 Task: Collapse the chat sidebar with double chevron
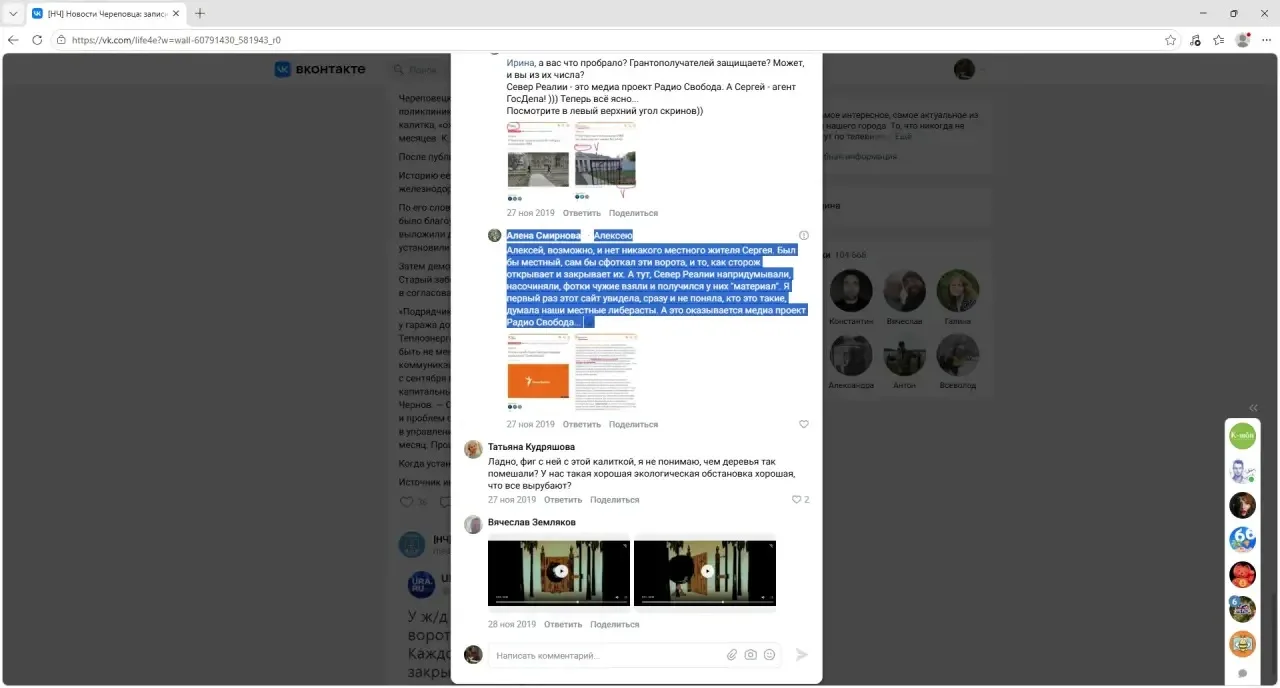coord(1253,408)
